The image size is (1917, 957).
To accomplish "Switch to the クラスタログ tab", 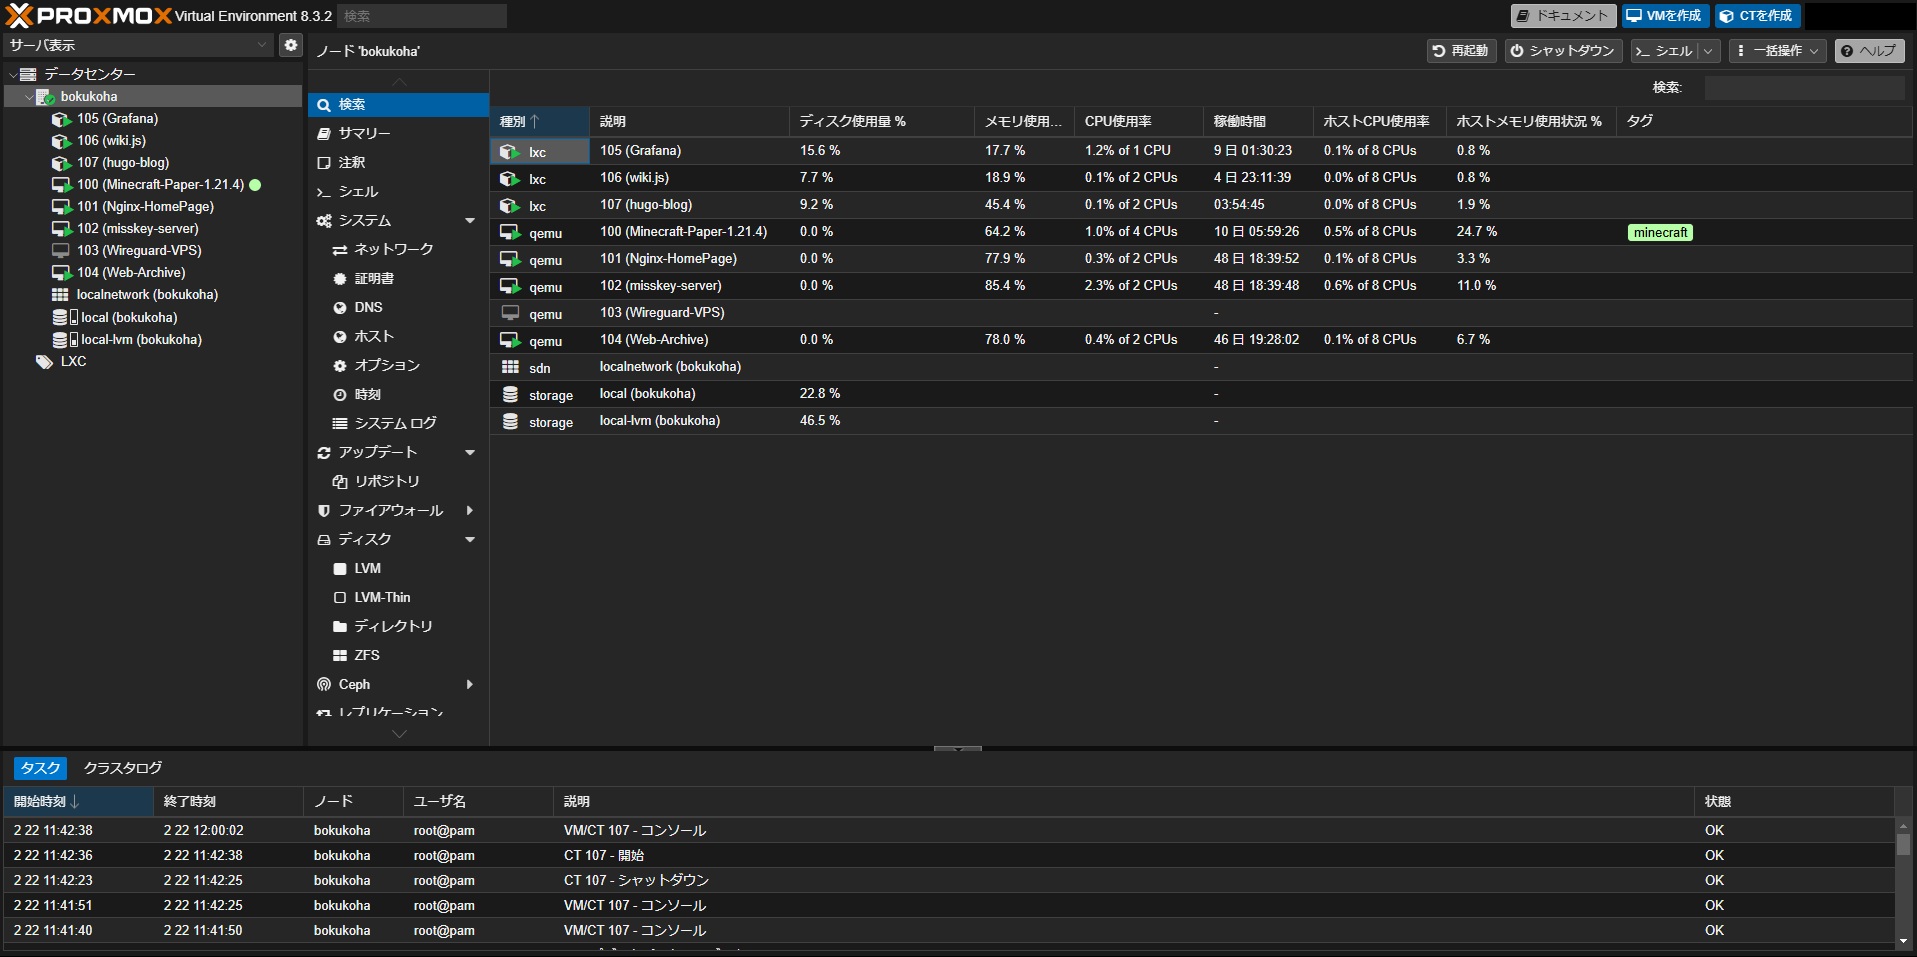I will (x=122, y=768).
